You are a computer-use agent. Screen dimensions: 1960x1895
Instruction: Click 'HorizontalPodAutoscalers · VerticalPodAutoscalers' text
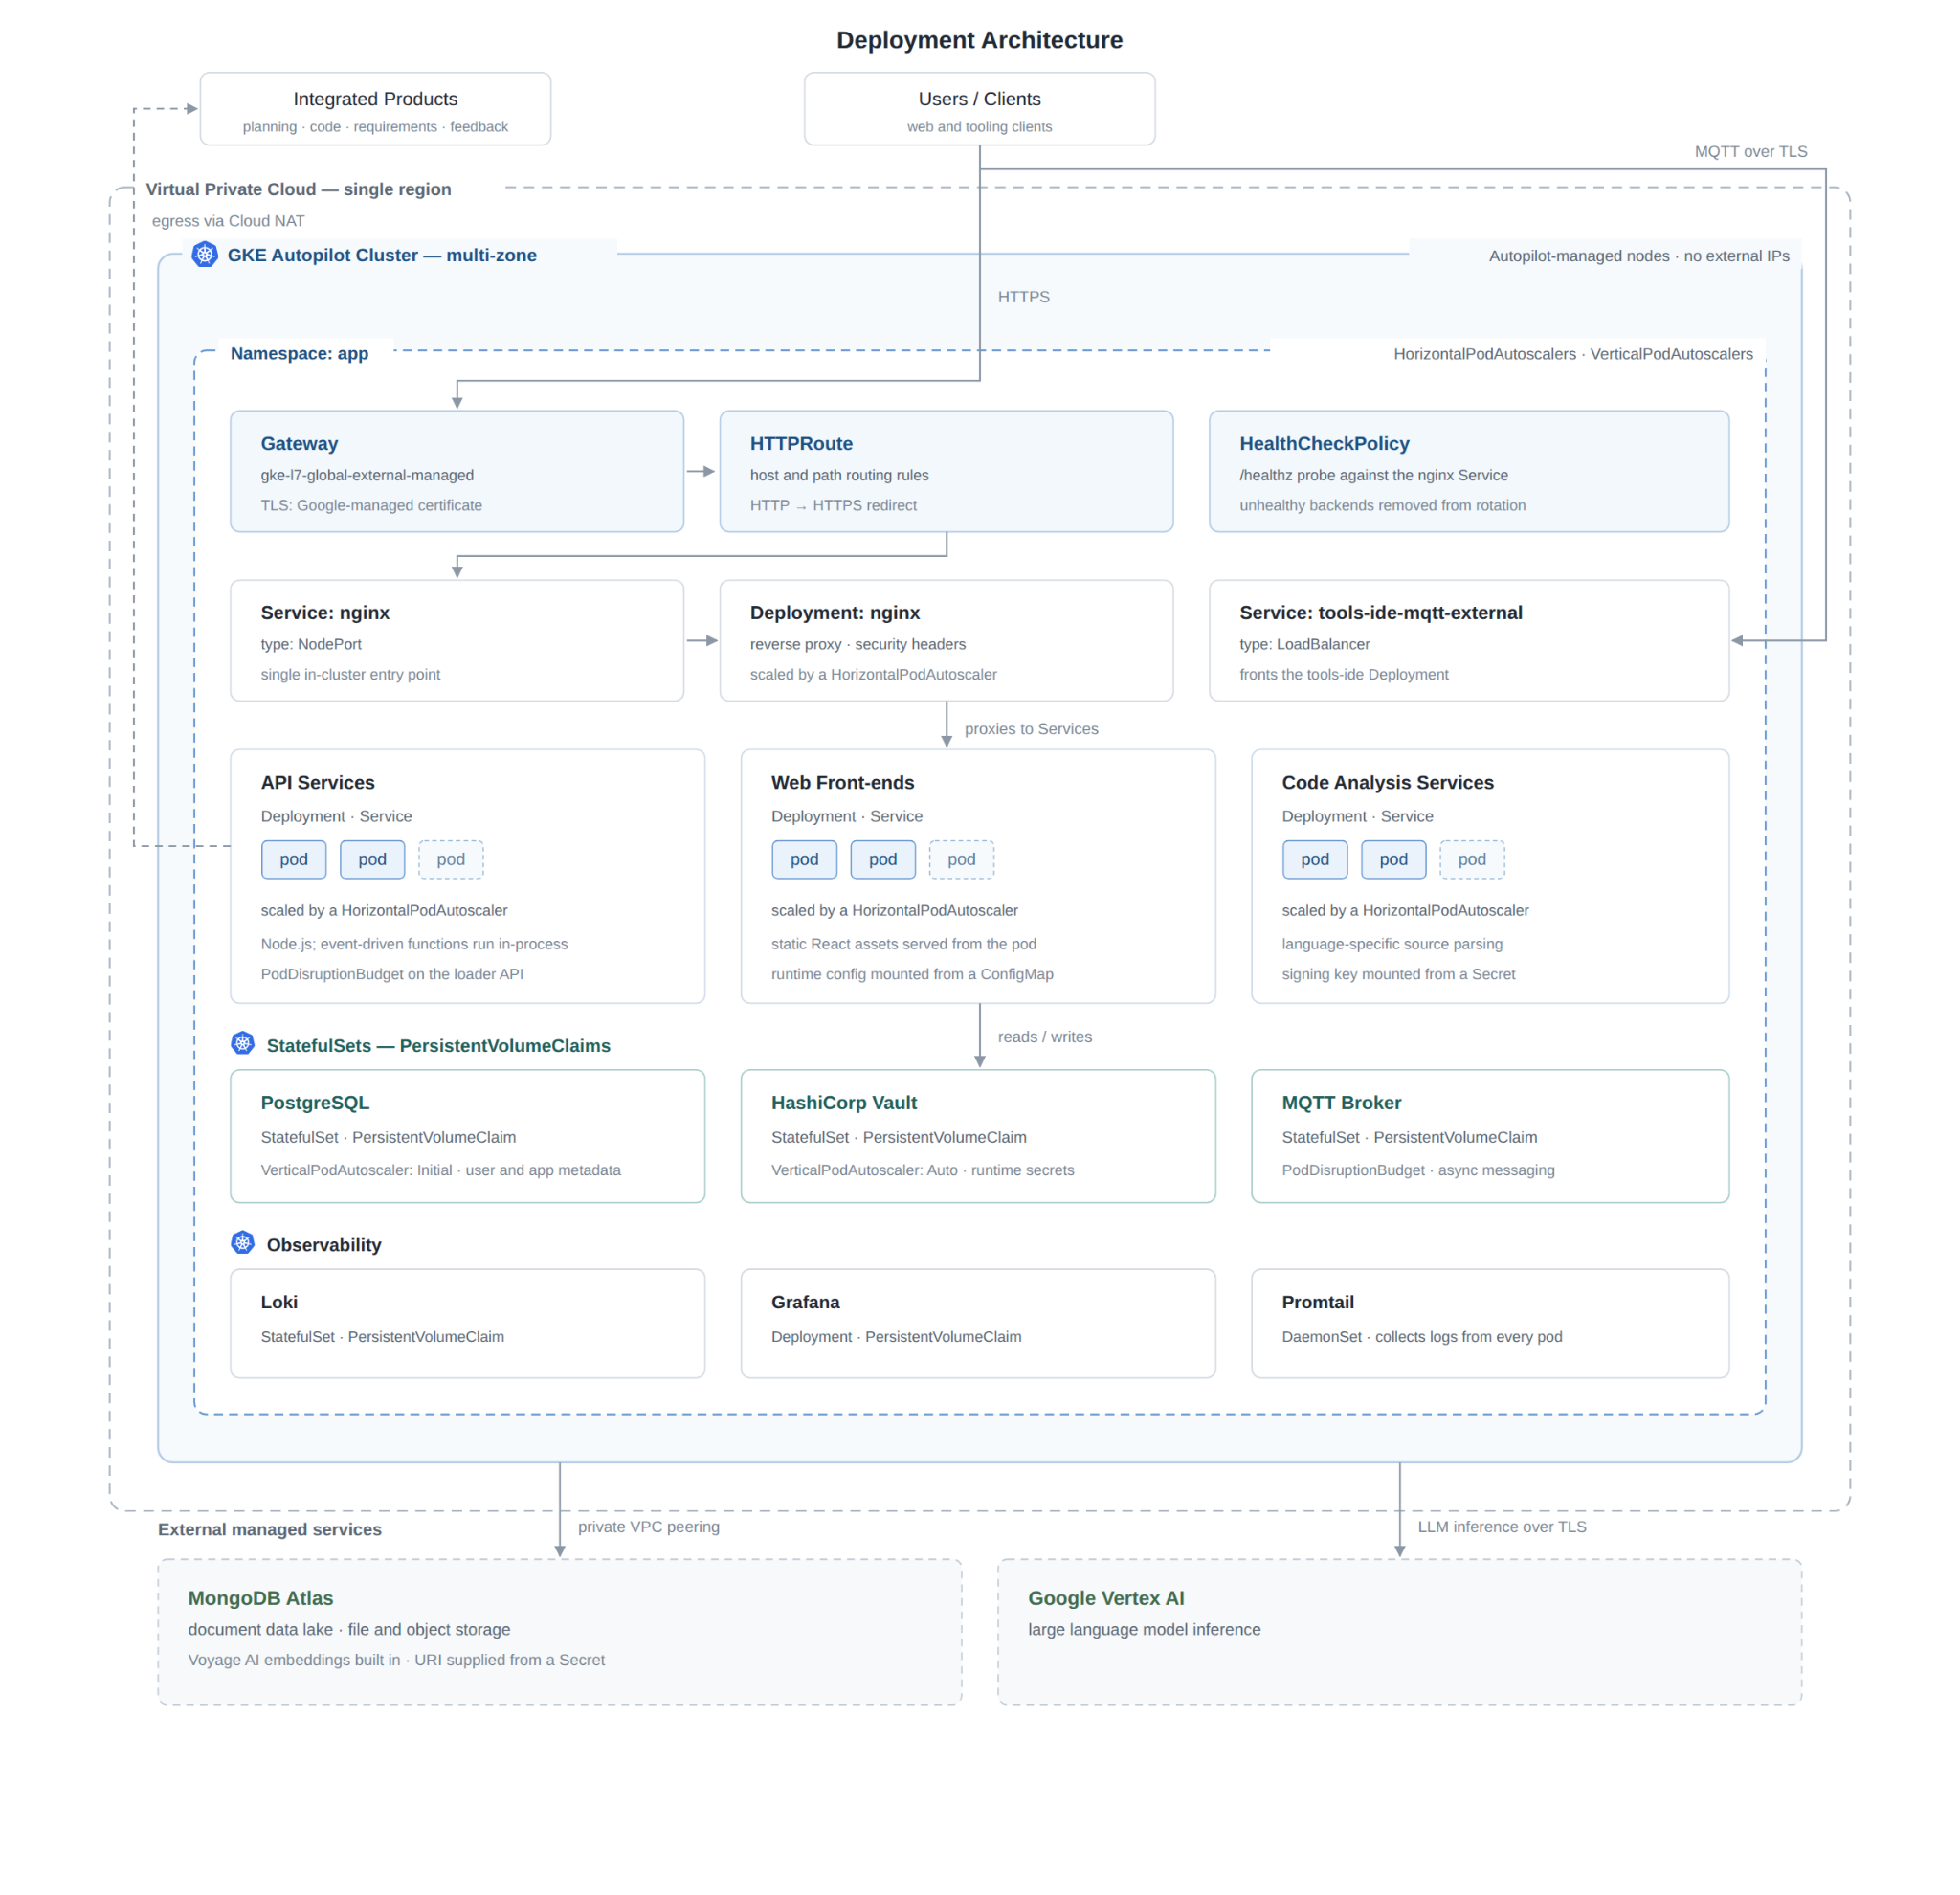1573,354
